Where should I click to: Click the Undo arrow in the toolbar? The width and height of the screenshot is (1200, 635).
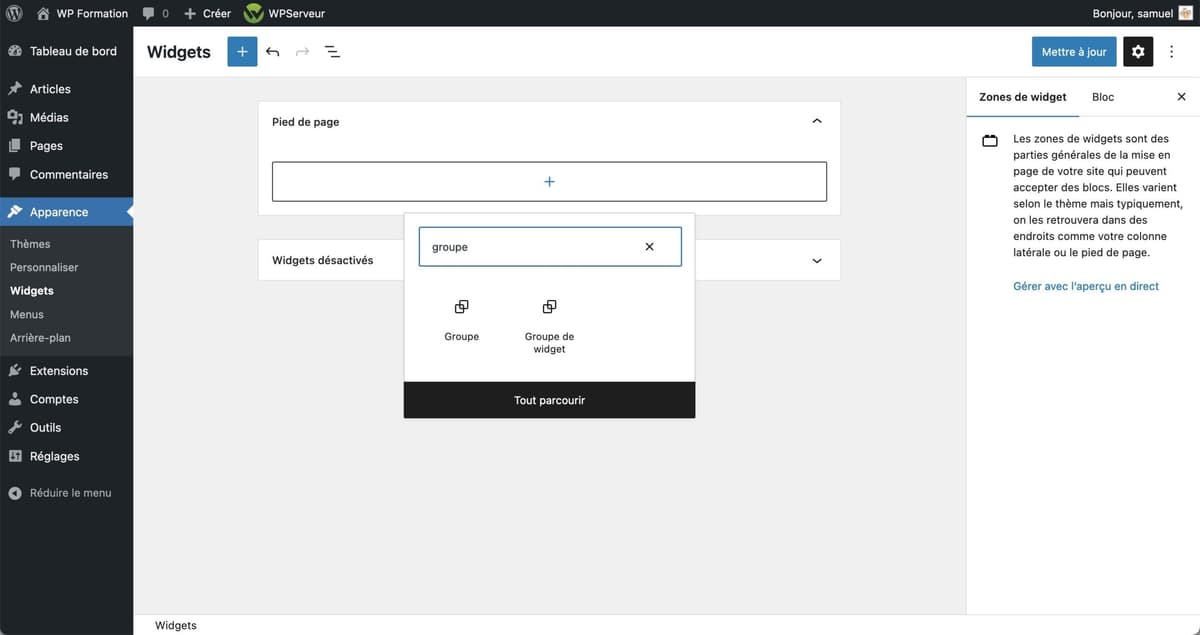click(x=272, y=50)
